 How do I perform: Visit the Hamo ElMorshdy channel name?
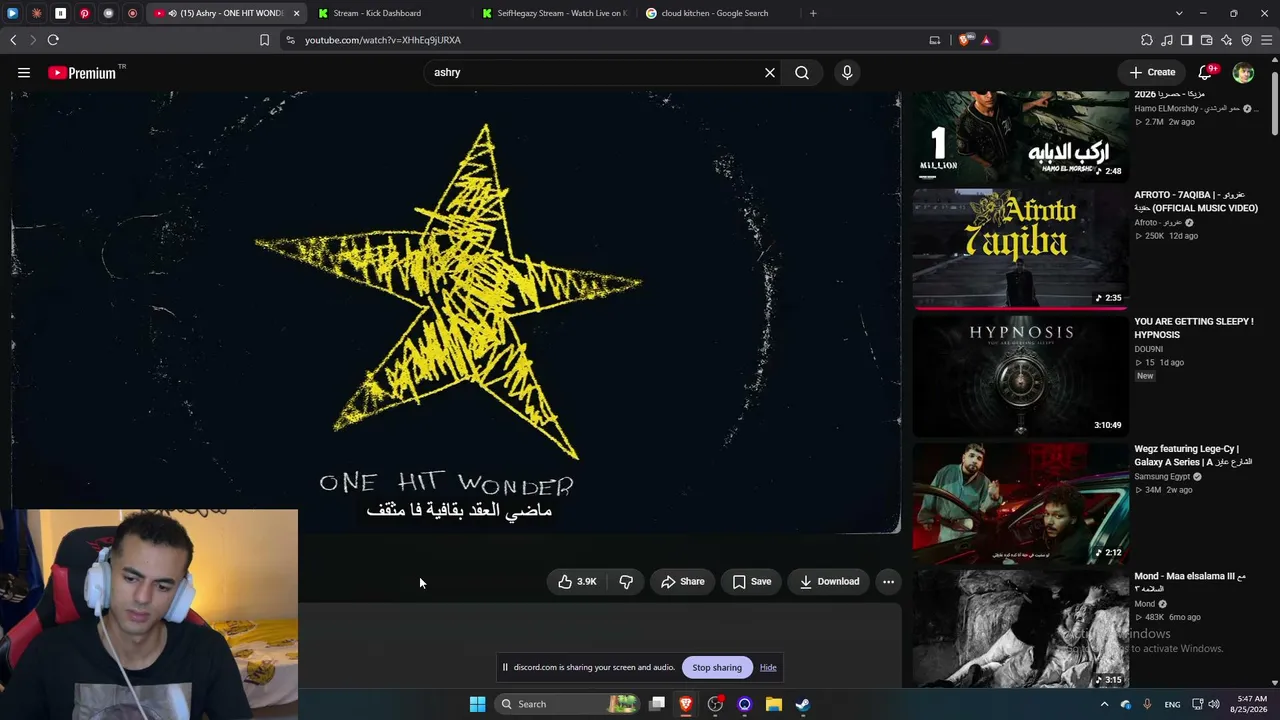click(1187, 108)
